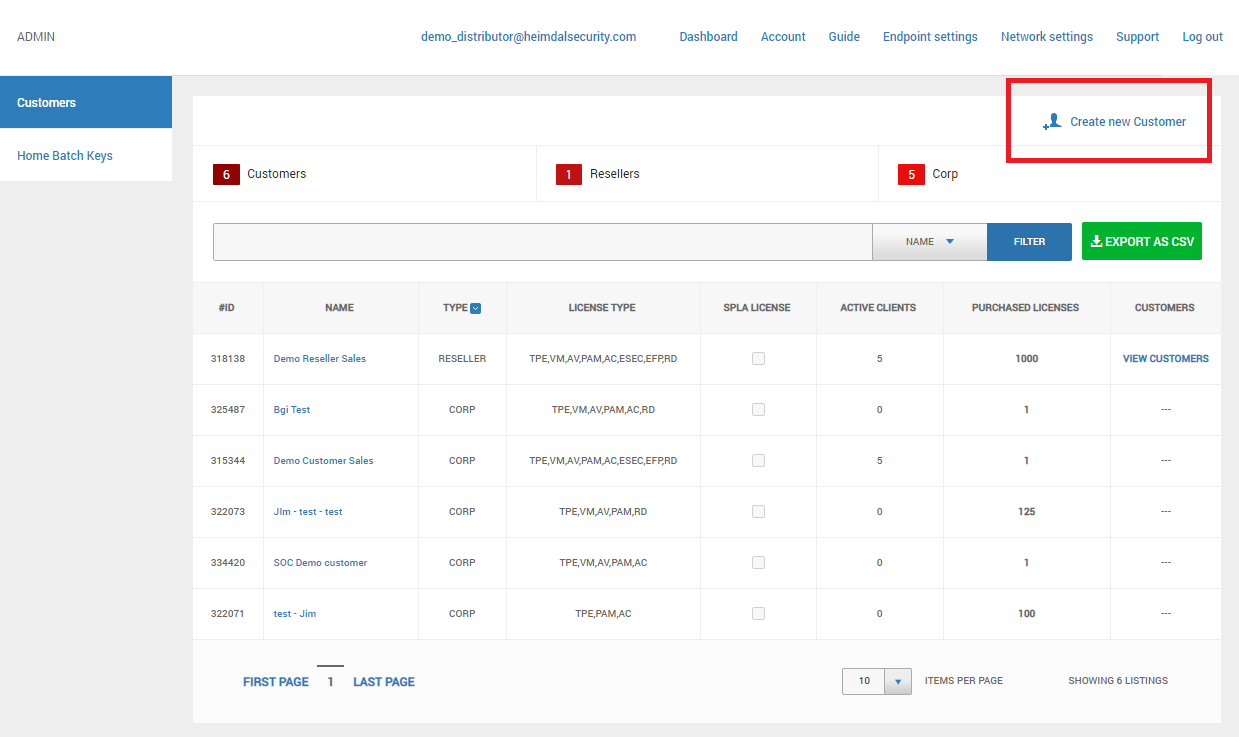Toggle SPLA license for Demo Reseller Sales
The image size is (1239, 737).
[x=758, y=358]
